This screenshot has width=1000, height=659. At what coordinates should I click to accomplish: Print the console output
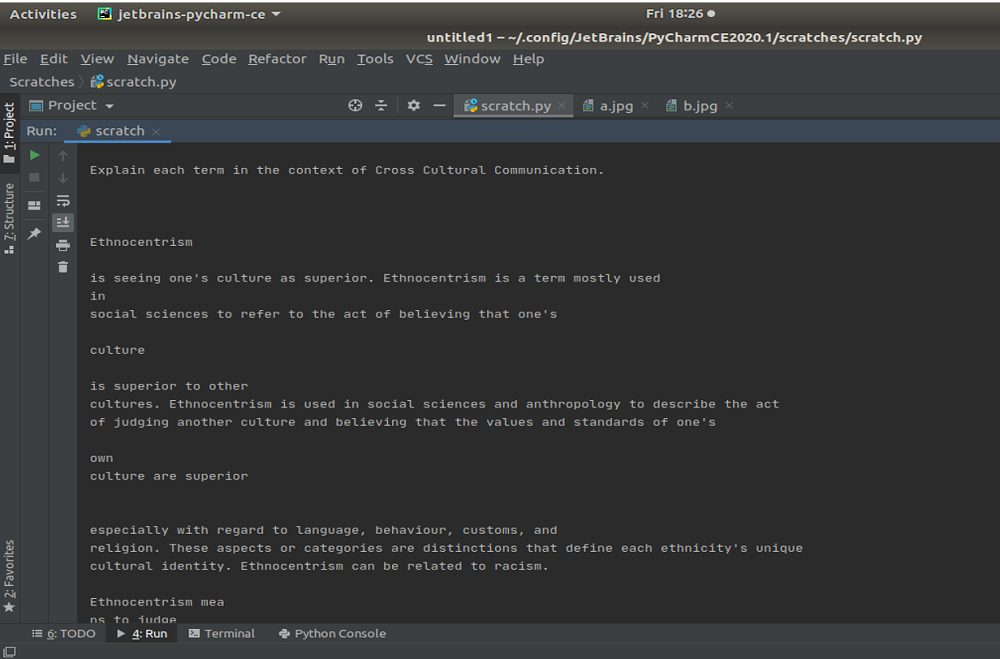63,244
